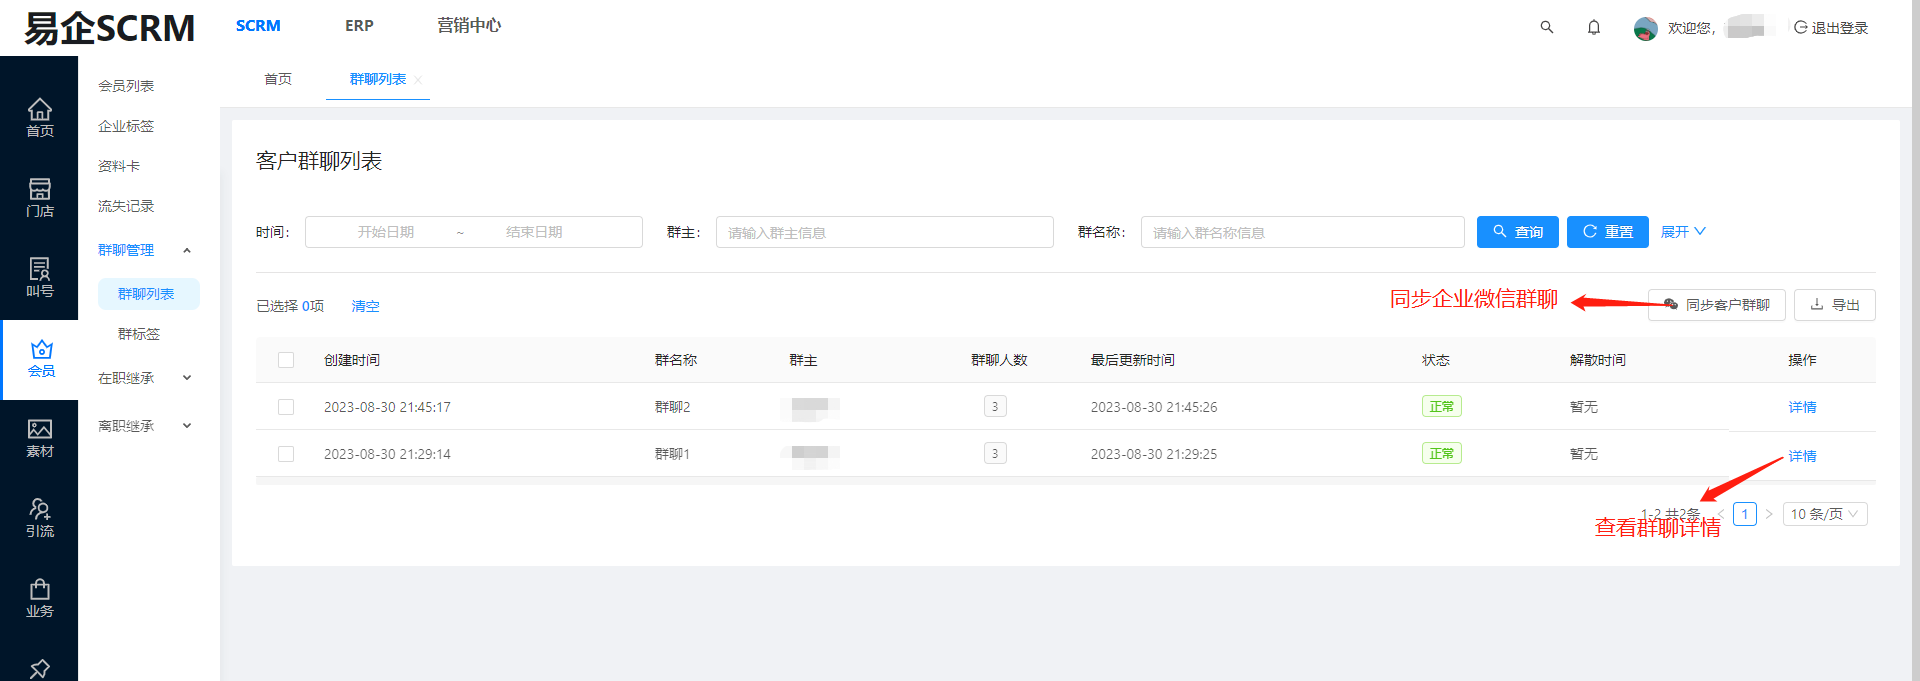Viewport: 1920px width, 681px height.
Task: Focus the 群名称 group name input field
Action: 1302,232
